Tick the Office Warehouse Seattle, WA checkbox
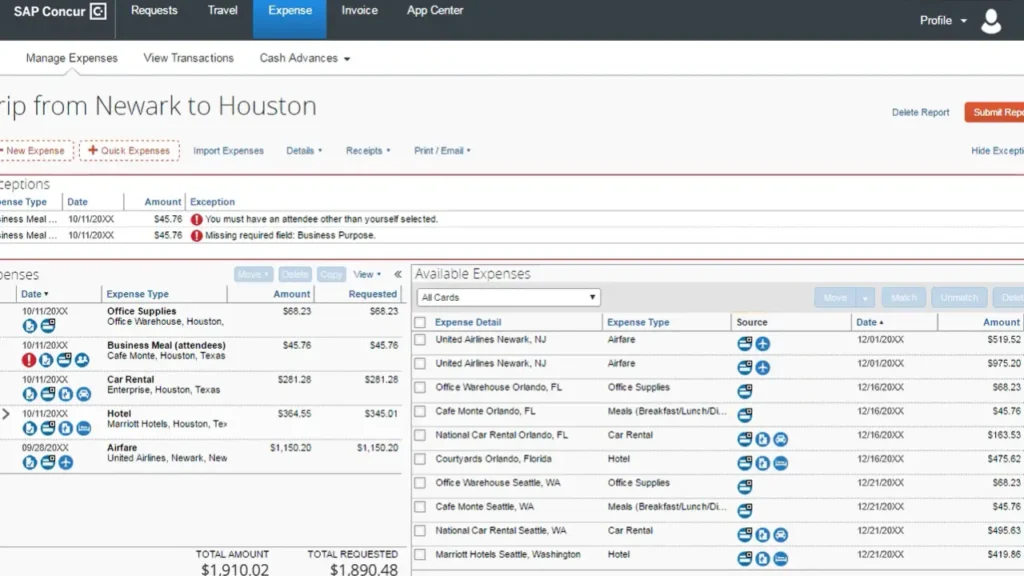The height and width of the screenshot is (576, 1024). (420, 483)
